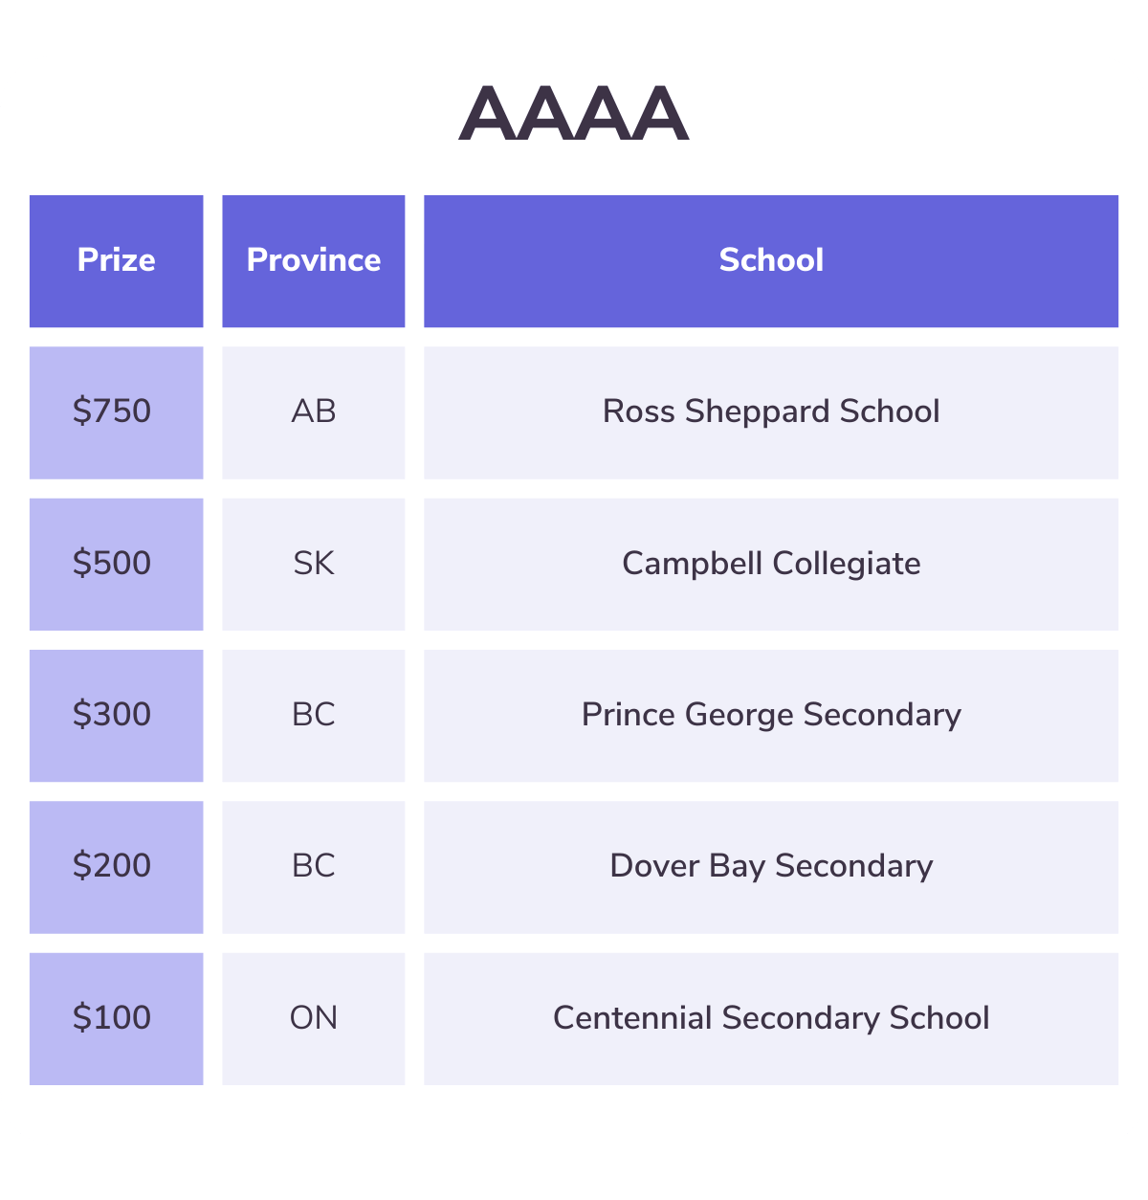Click the Prize column header

coord(116,260)
